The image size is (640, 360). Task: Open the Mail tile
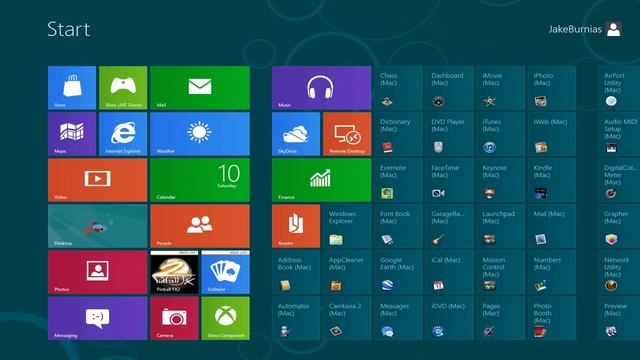click(200, 88)
